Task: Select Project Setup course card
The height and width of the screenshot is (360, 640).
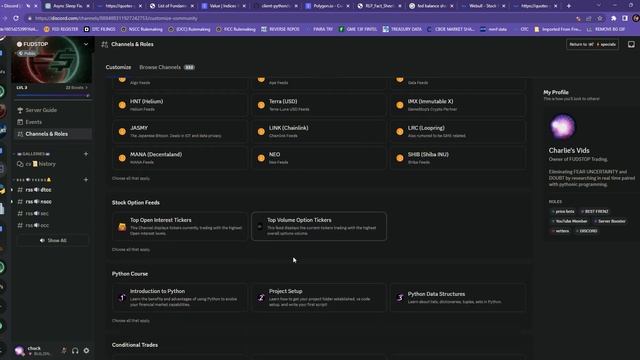Action: point(319,298)
